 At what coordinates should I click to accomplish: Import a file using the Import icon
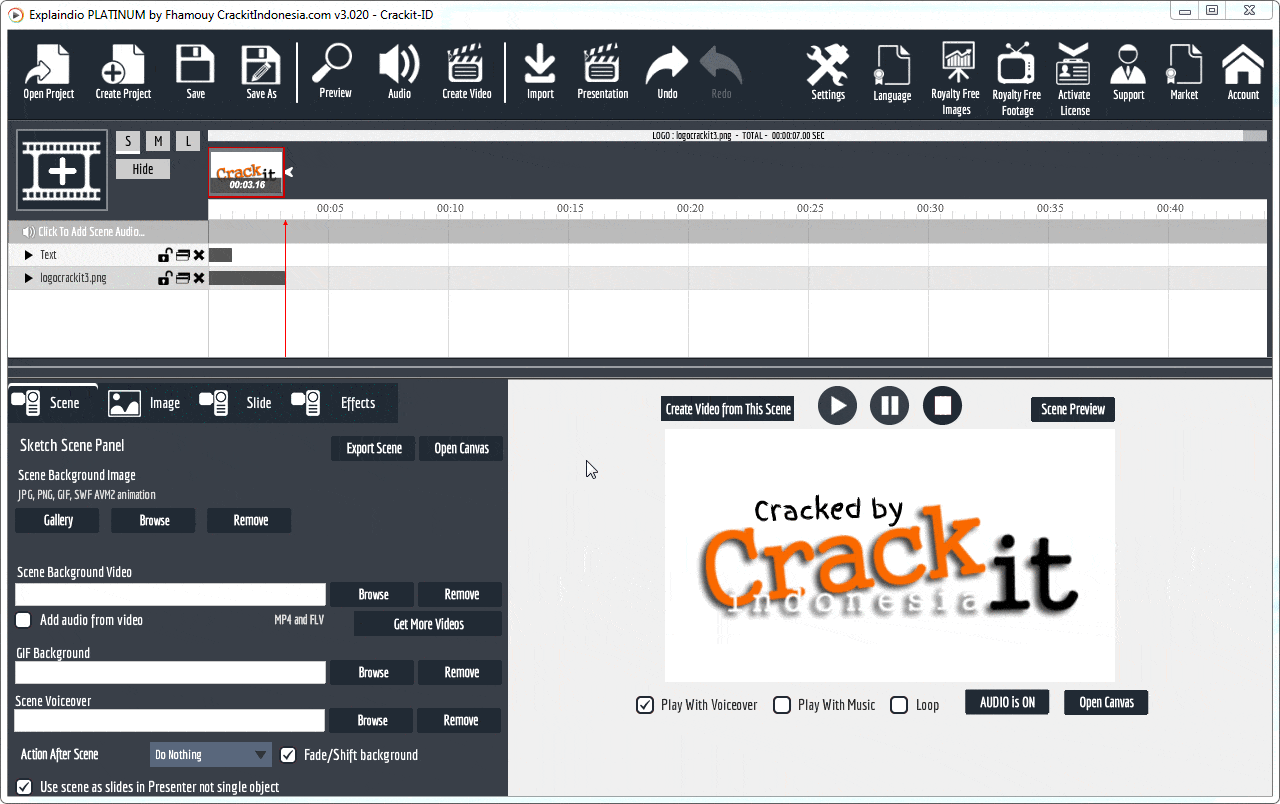coord(540,70)
